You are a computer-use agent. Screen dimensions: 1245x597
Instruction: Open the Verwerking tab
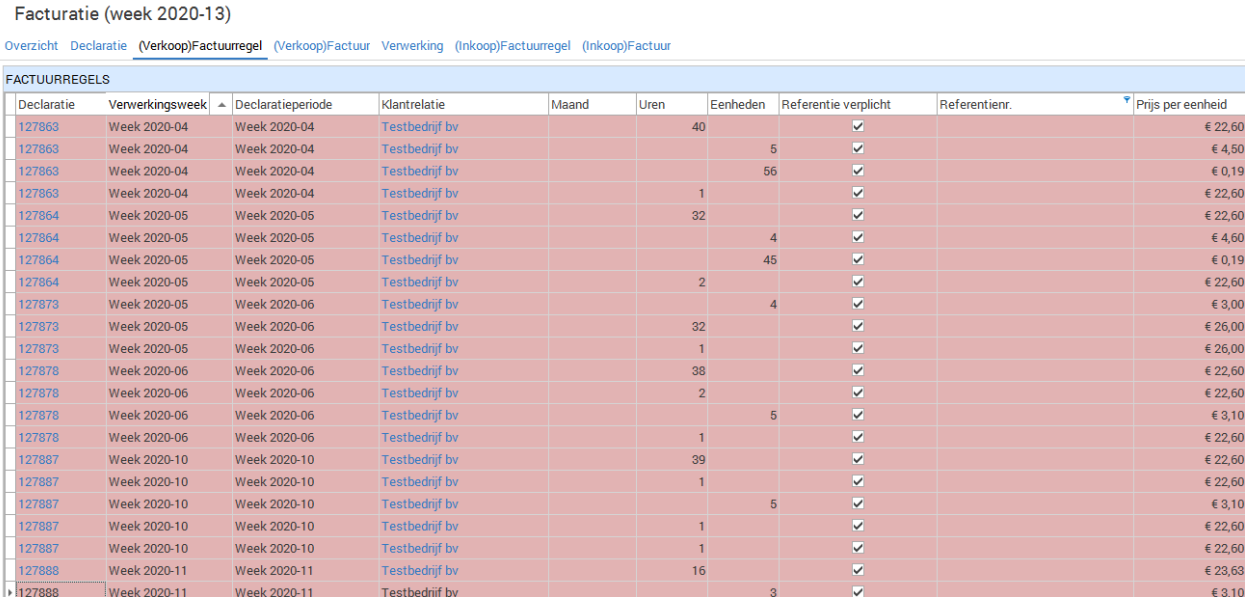(412, 46)
